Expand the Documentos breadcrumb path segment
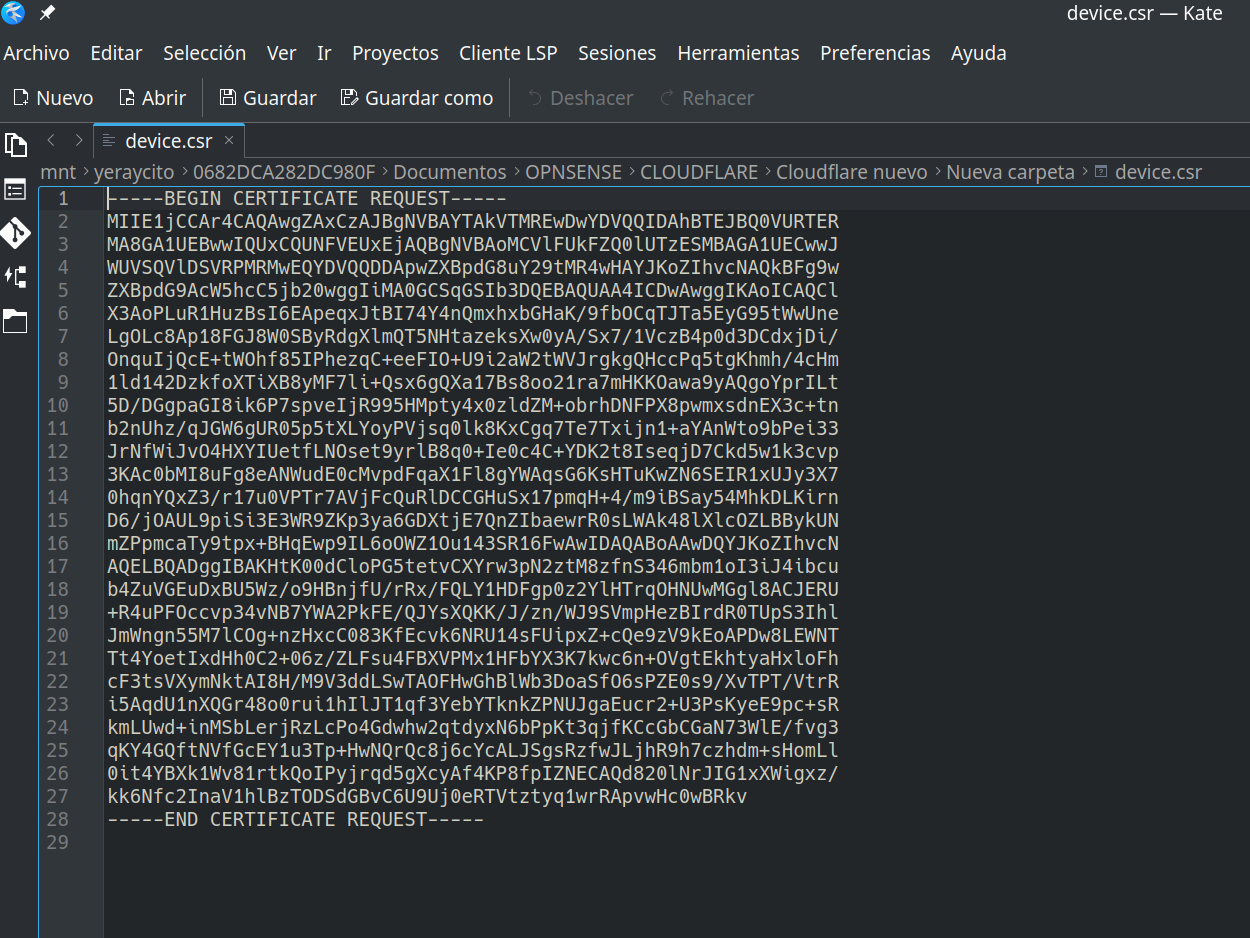The width and height of the screenshot is (1250, 938). [449, 172]
